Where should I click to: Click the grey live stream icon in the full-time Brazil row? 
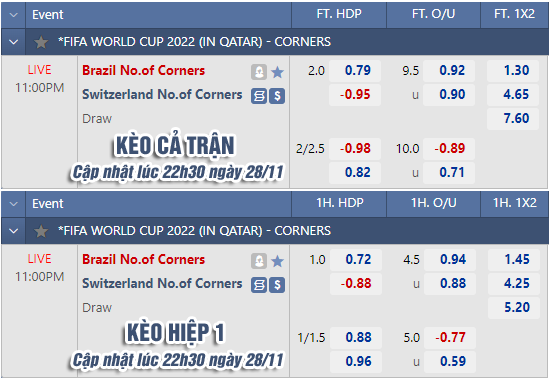tap(259, 72)
